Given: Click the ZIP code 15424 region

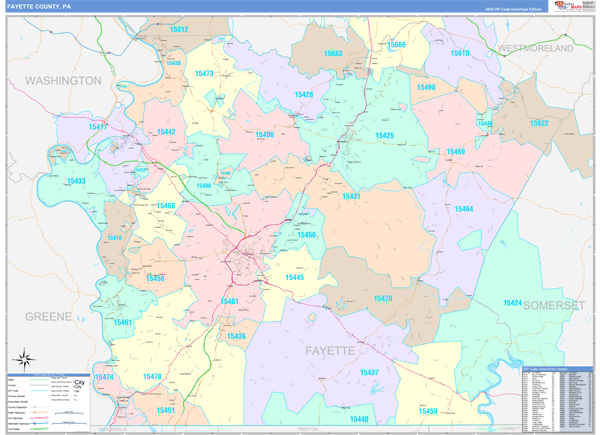Looking at the screenshot, I should [x=512, y=302].
